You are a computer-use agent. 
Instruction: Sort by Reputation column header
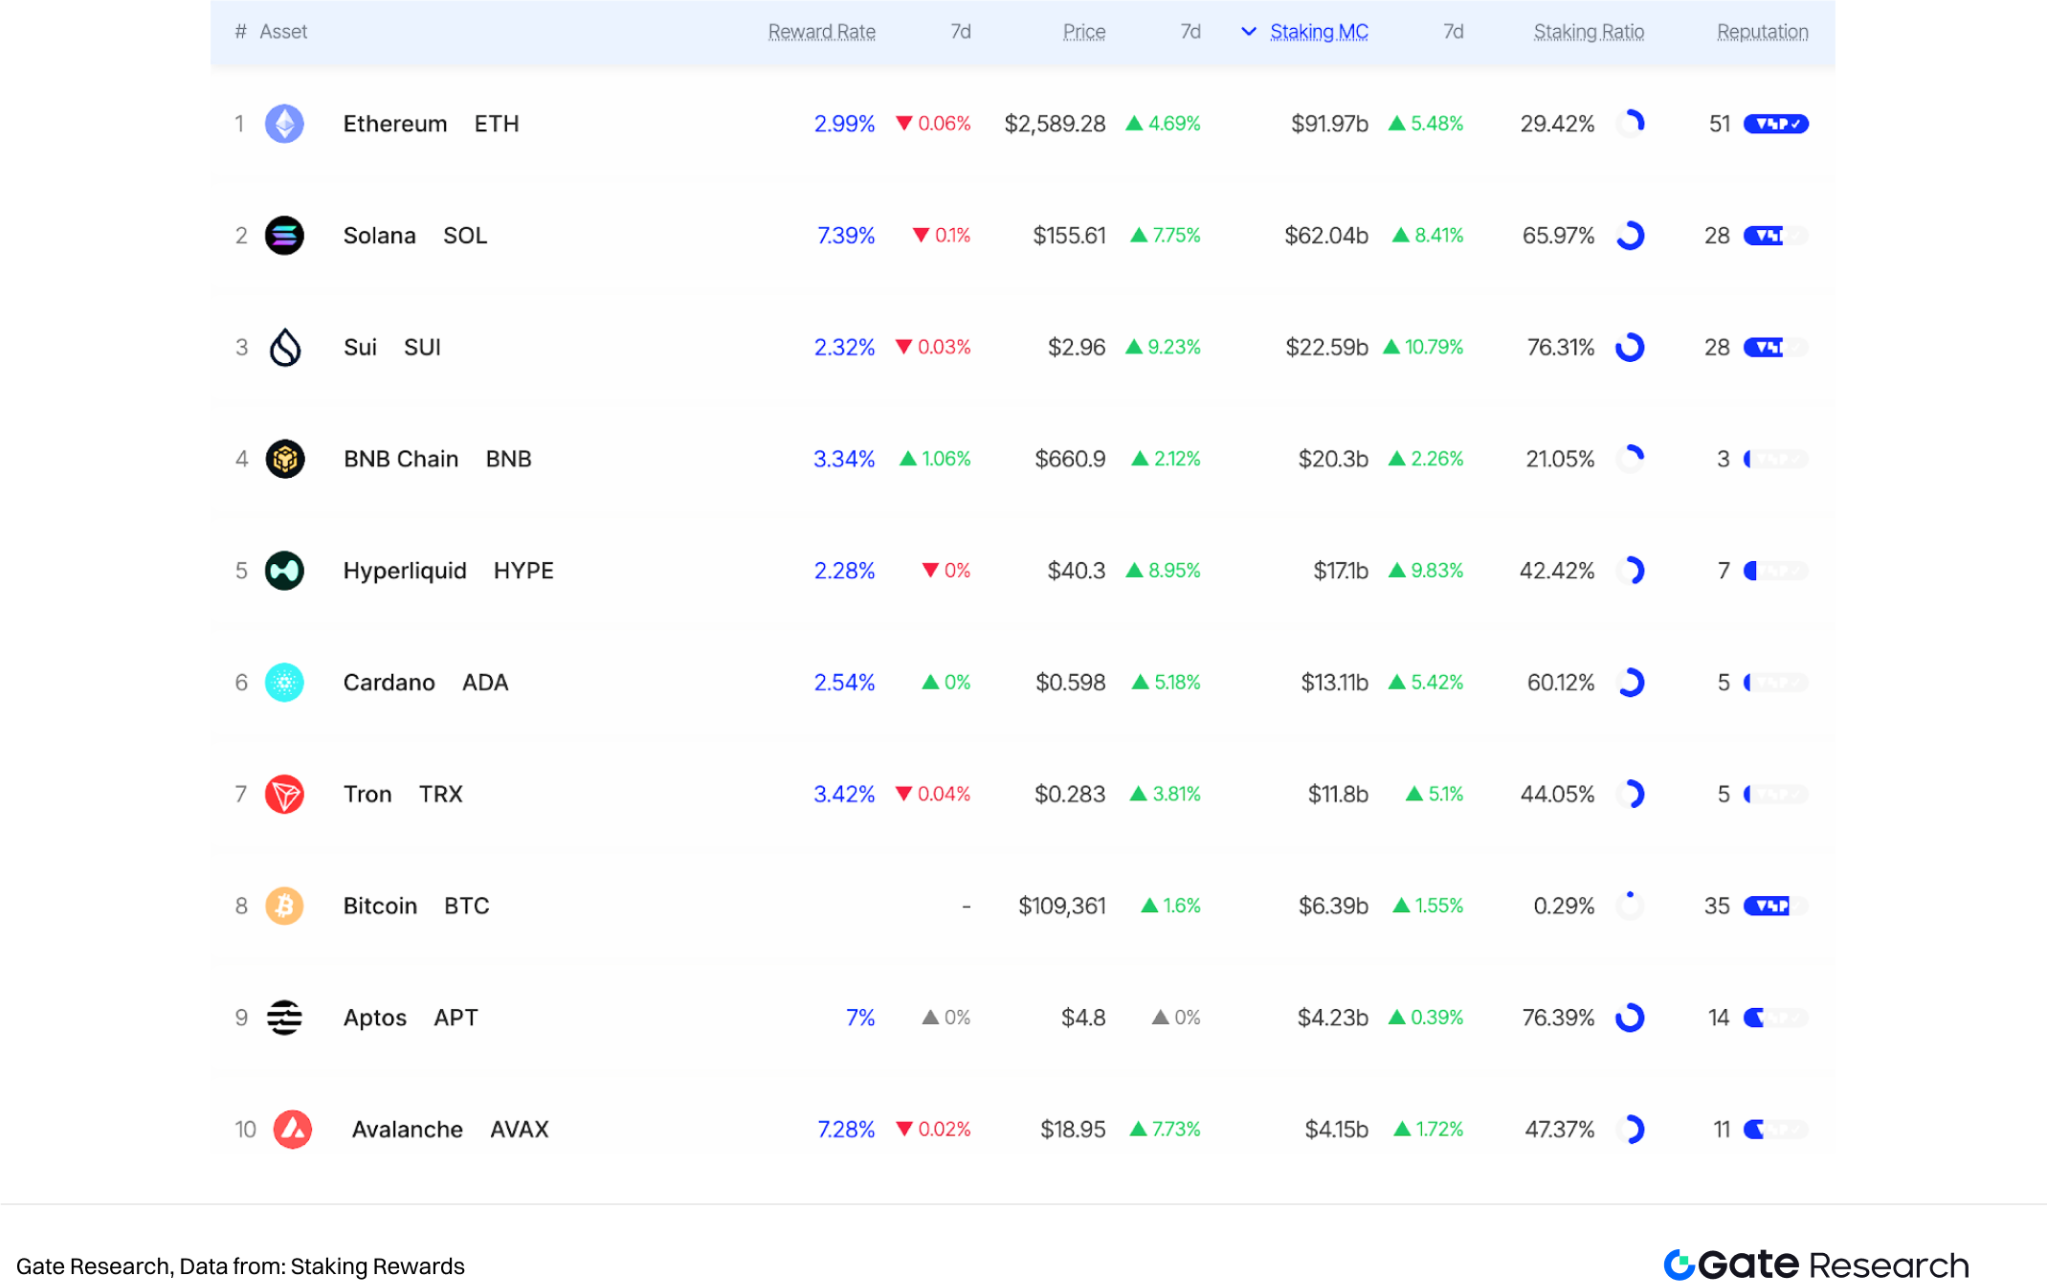pyautogui.click(x=1762, y=32)
